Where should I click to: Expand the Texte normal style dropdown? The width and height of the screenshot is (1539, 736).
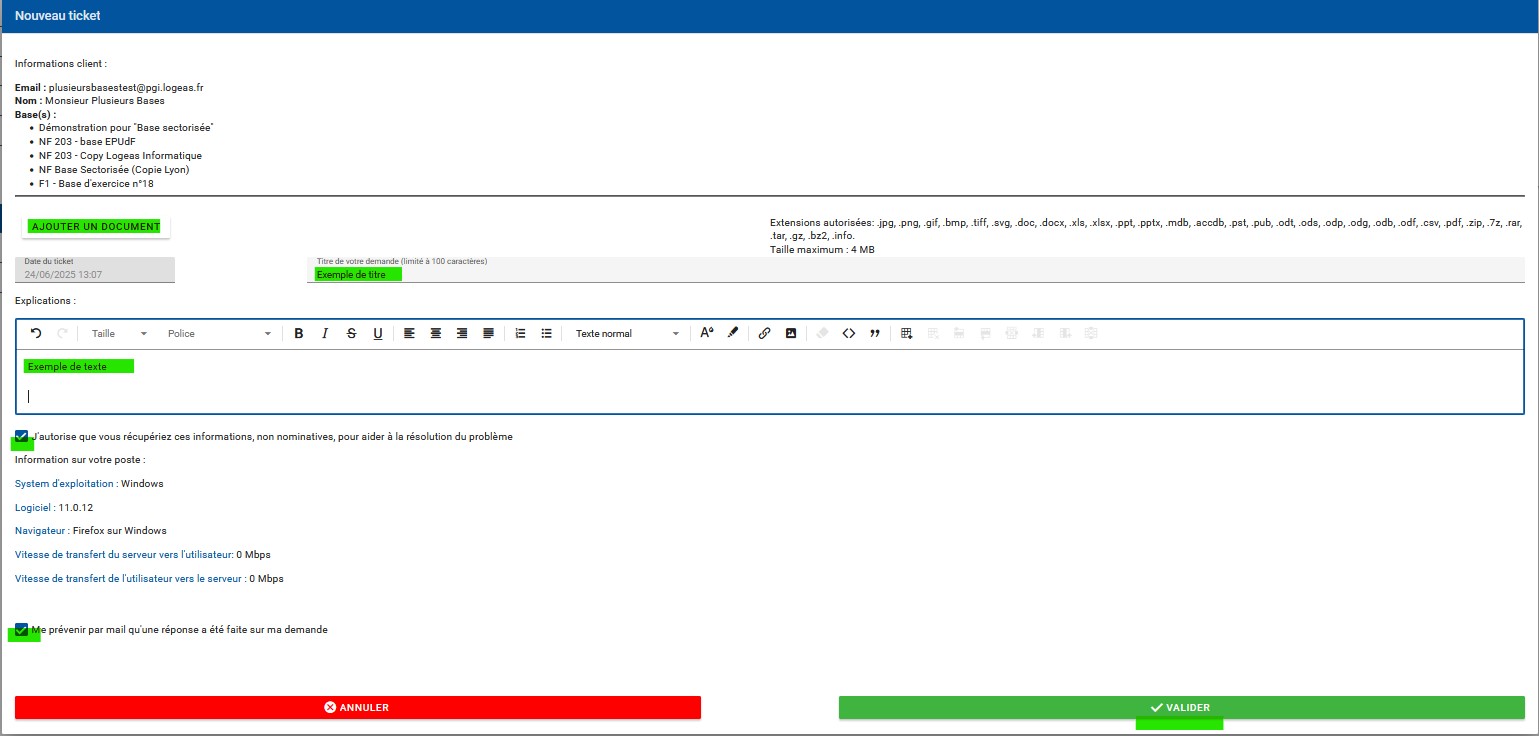click(627, 334)
